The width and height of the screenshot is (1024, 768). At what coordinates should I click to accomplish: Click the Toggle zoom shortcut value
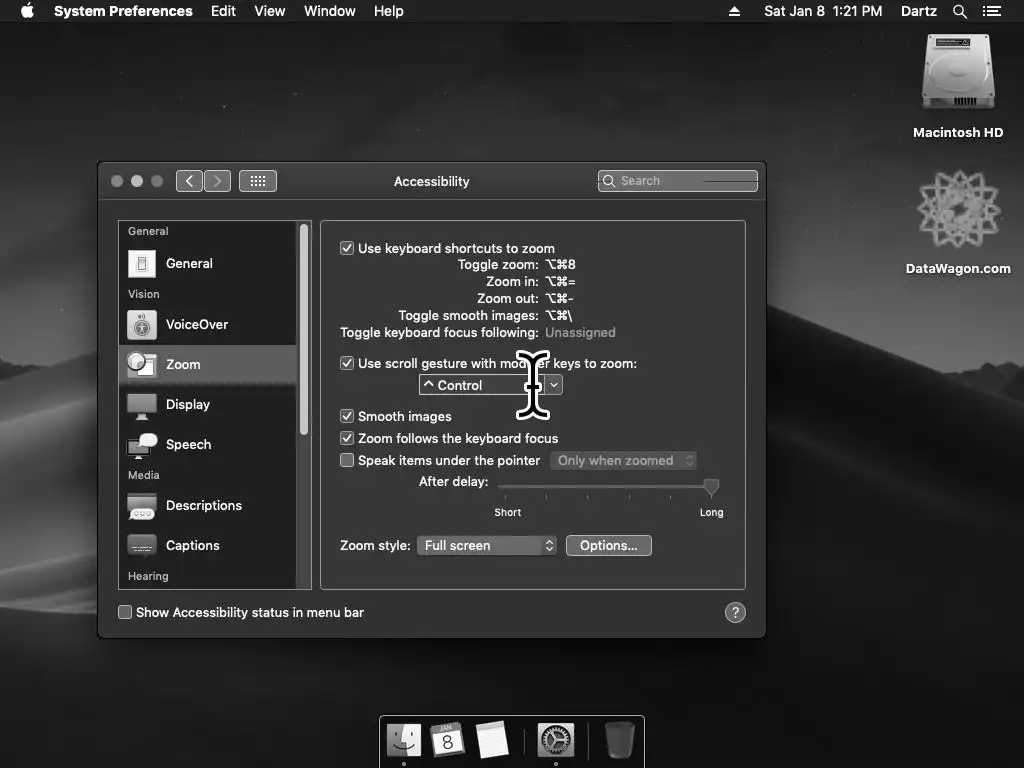(x=560, y=264)
